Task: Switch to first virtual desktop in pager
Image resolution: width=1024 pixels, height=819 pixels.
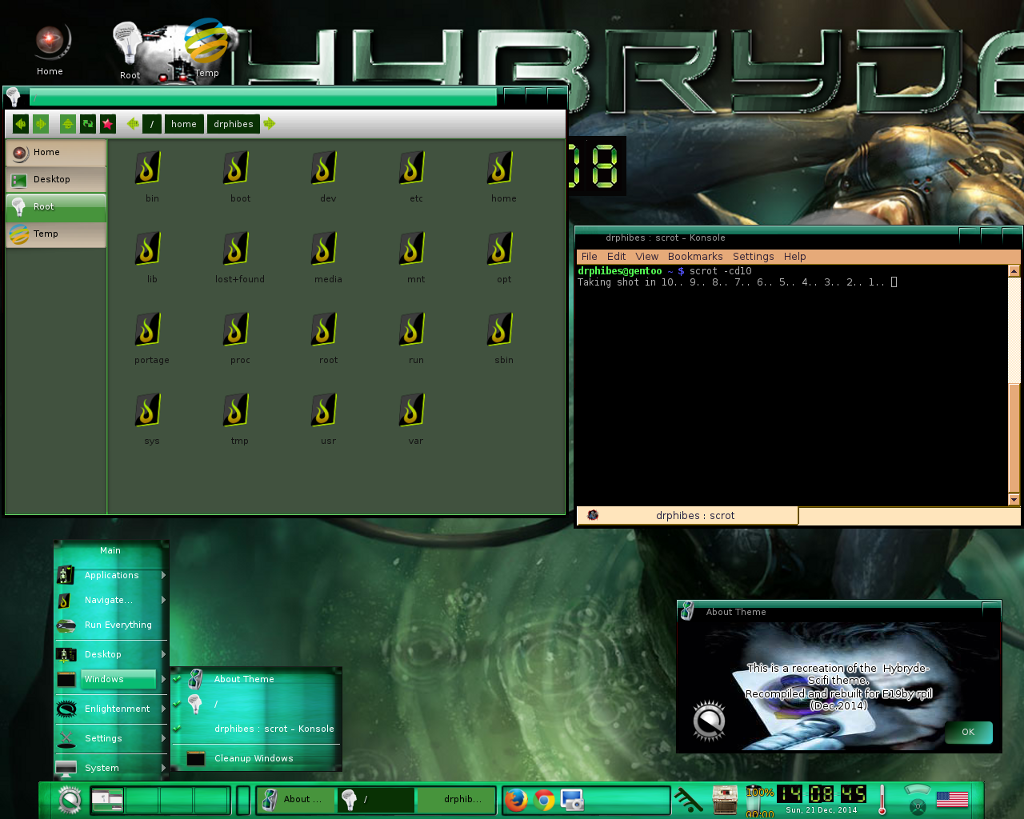Action: [107, 799]
